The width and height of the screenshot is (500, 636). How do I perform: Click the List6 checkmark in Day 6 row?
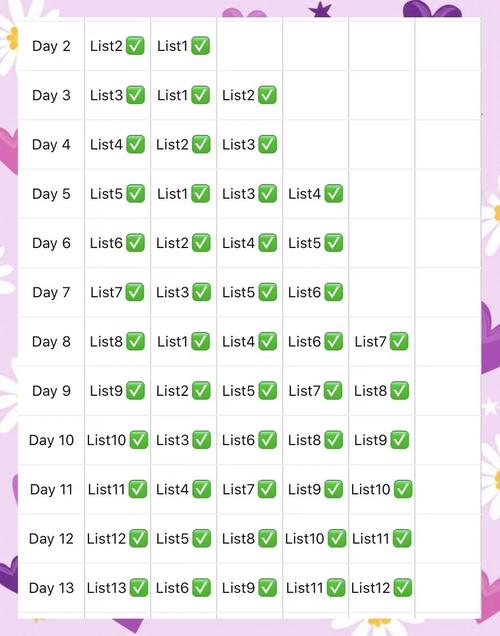pos(135,243)
